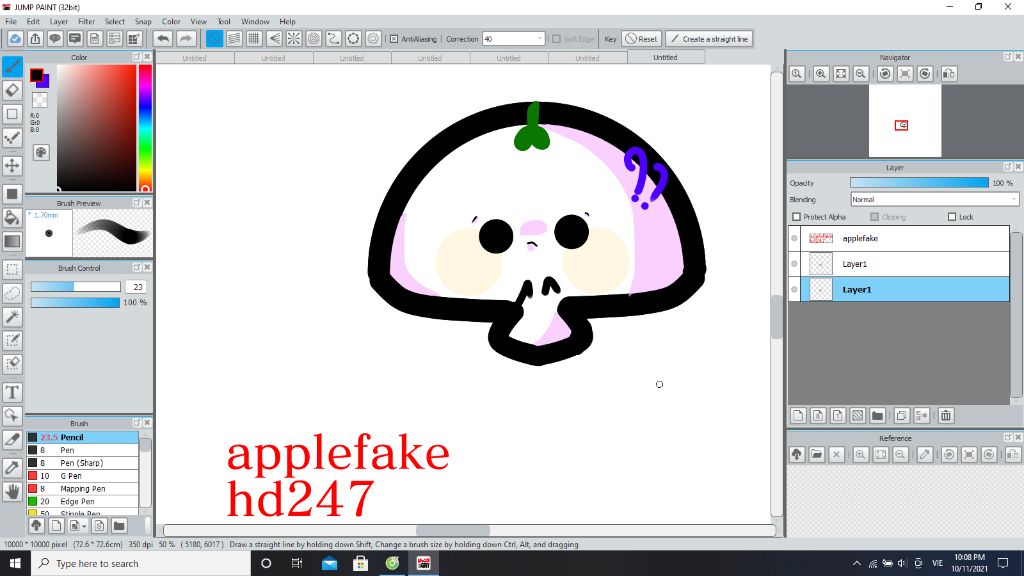Open the color palette icon

(40, 152)
